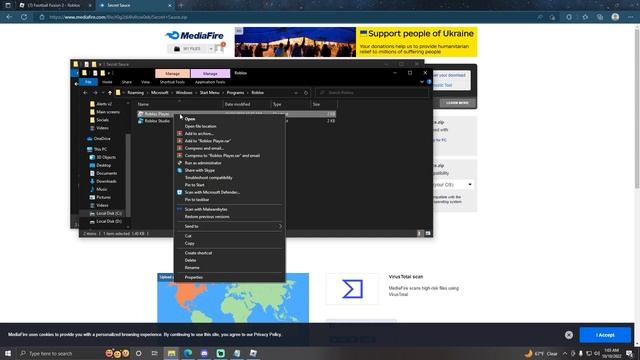Click the Explorer up-folder arrow
This screenshot has width=640, height=360.
click(x=110, y=93)
